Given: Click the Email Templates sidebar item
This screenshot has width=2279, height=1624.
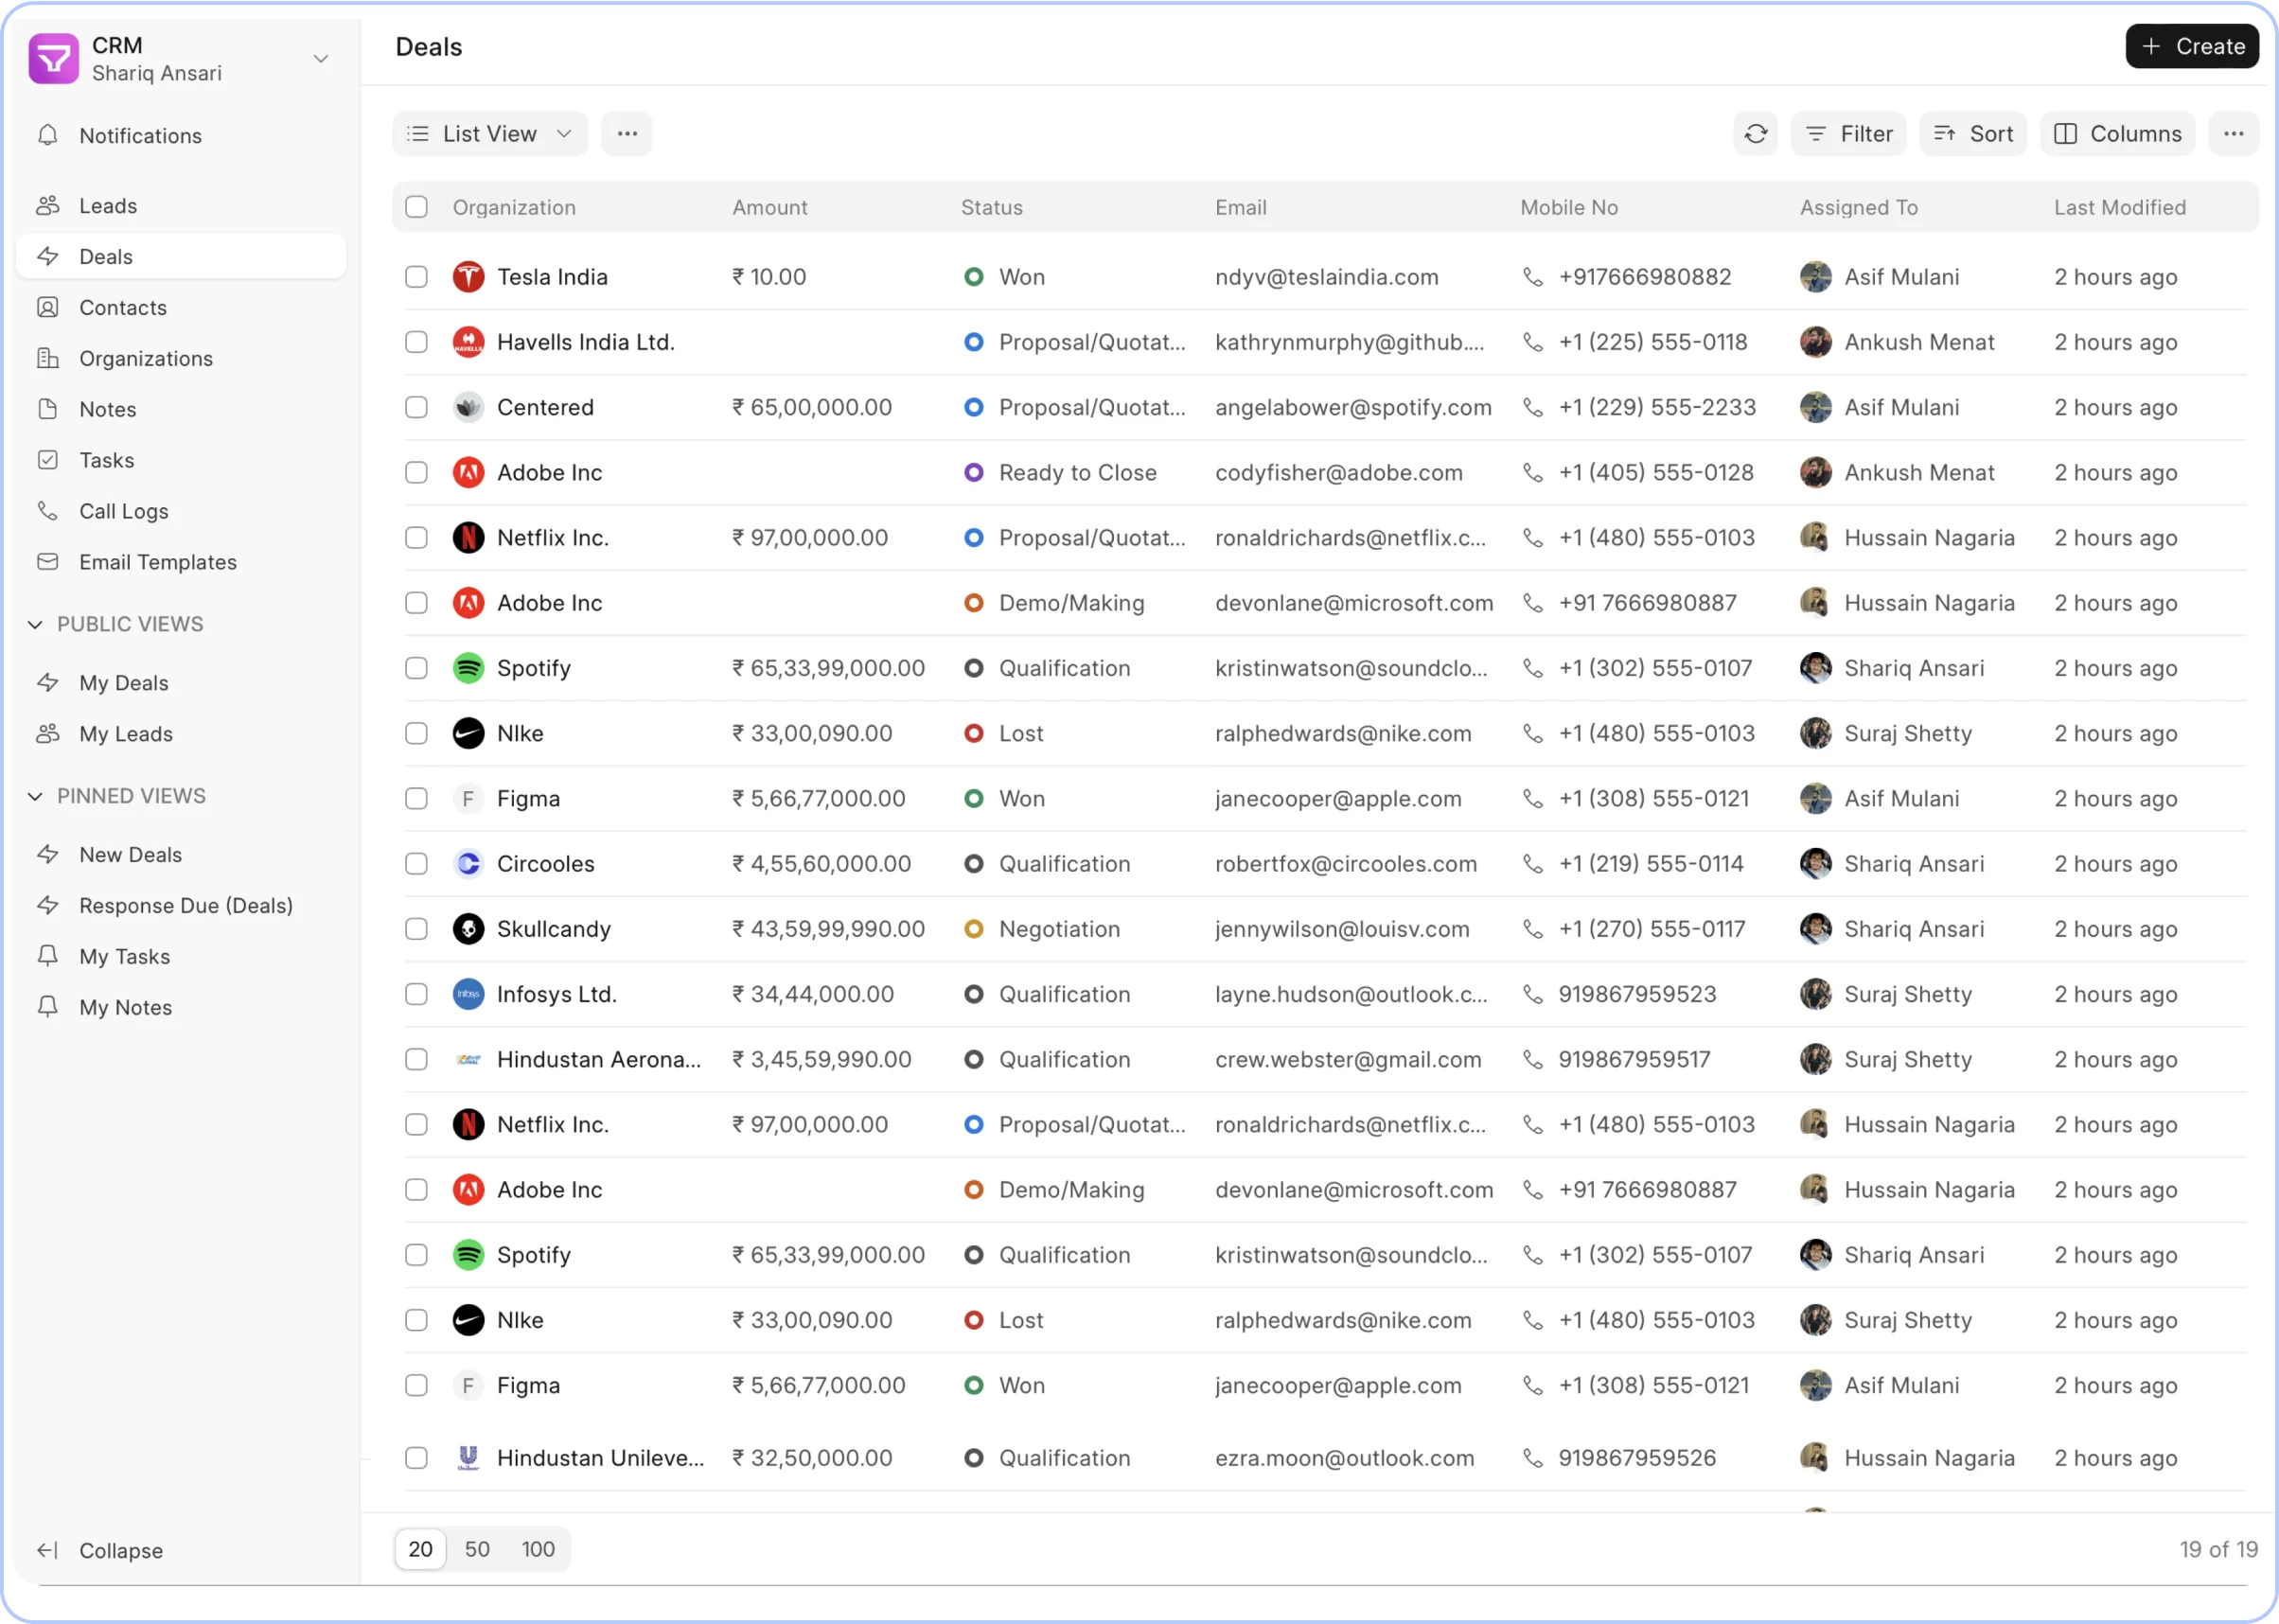Looking at the screenshot, I should [157, 562].
